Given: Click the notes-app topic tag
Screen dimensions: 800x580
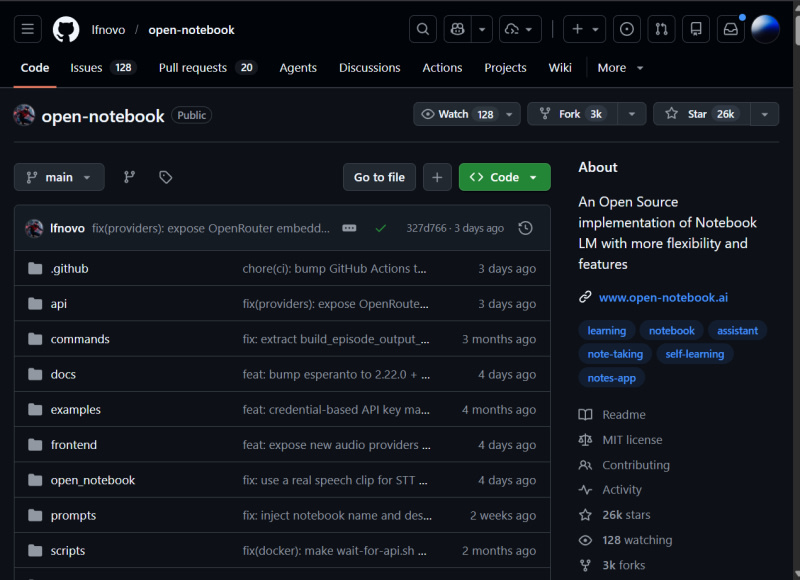Looking at the screenshot, I should tap(612, 378).
